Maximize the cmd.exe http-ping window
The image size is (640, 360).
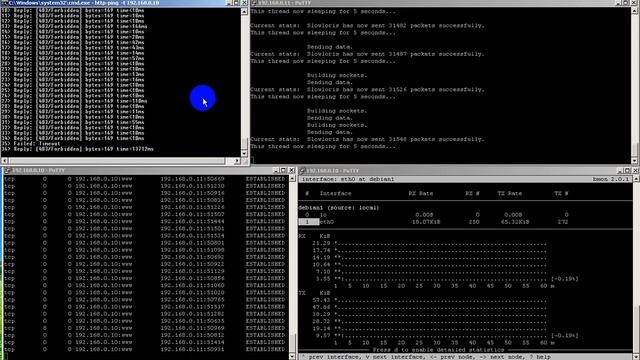point(236,2)
